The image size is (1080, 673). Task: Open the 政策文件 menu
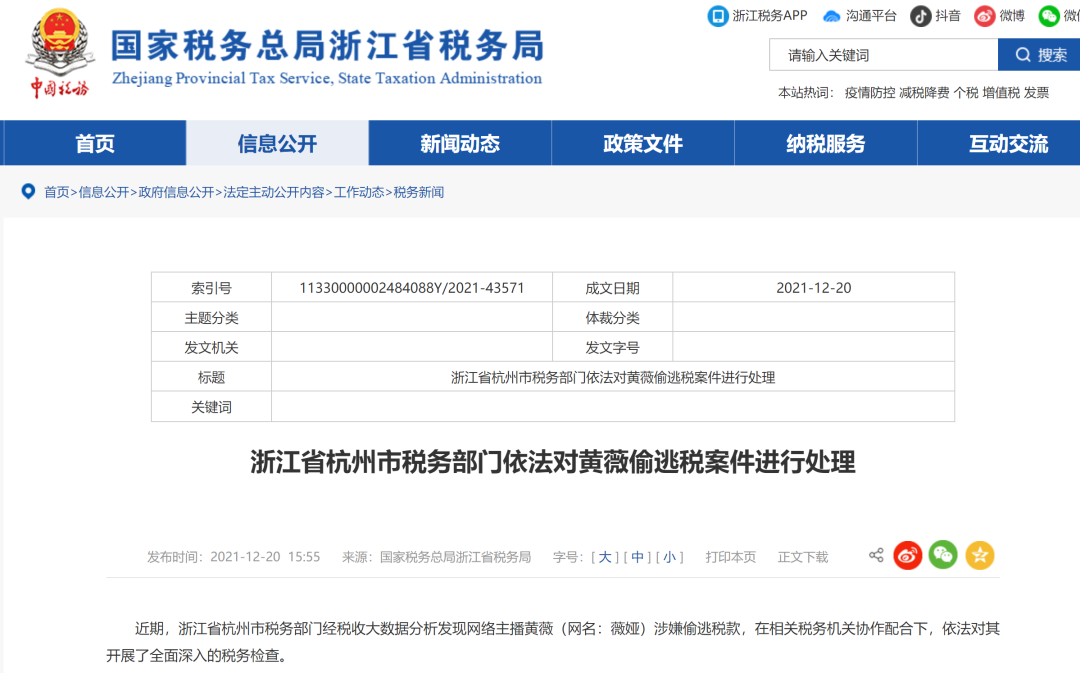[x=642, y=142]
